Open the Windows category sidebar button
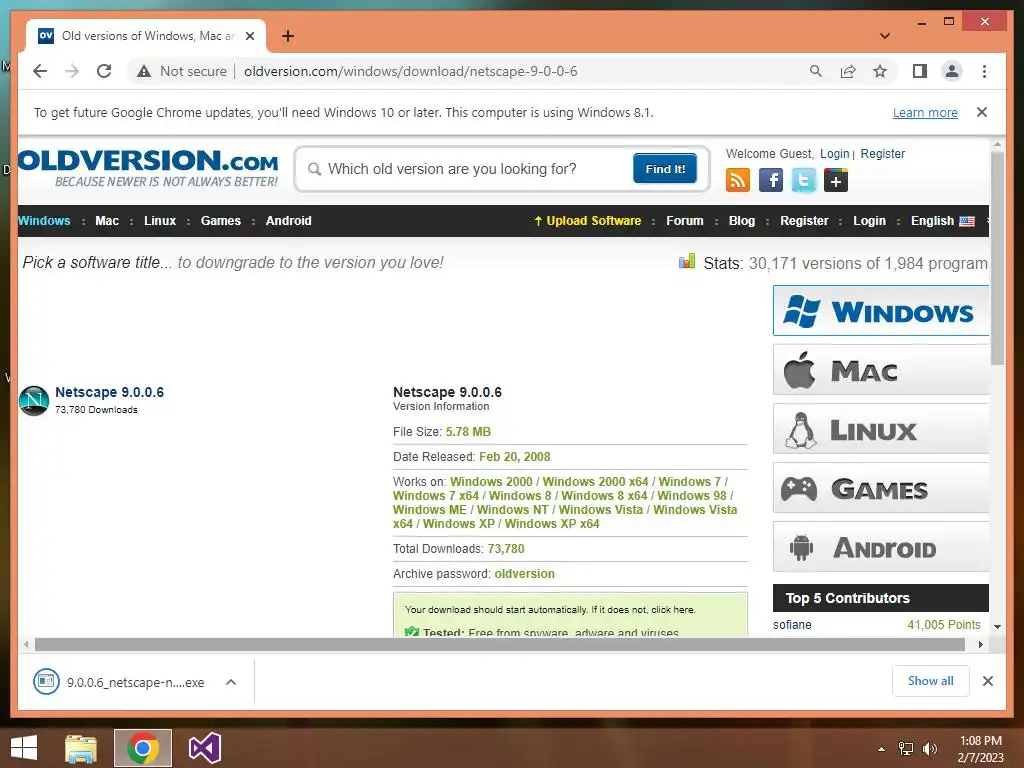The image size is (1024, 768). tap(881, 311)
